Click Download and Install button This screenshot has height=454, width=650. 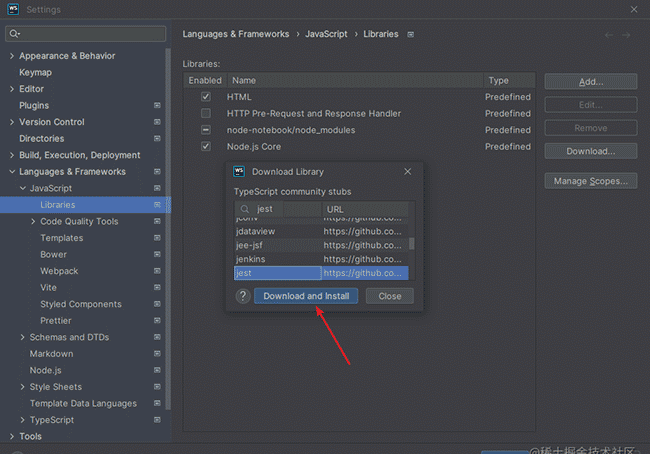[x=306, y=296]
